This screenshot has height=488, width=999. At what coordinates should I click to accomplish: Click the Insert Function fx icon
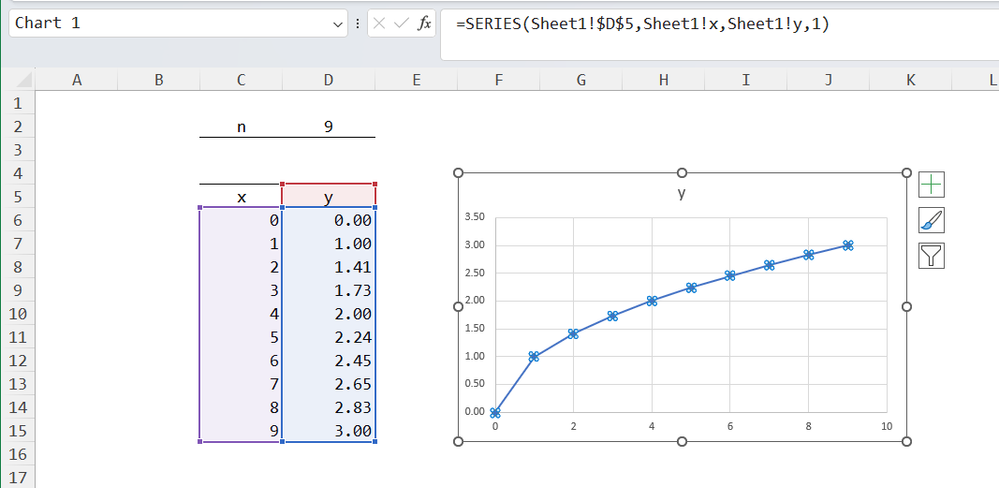(424, 24)
